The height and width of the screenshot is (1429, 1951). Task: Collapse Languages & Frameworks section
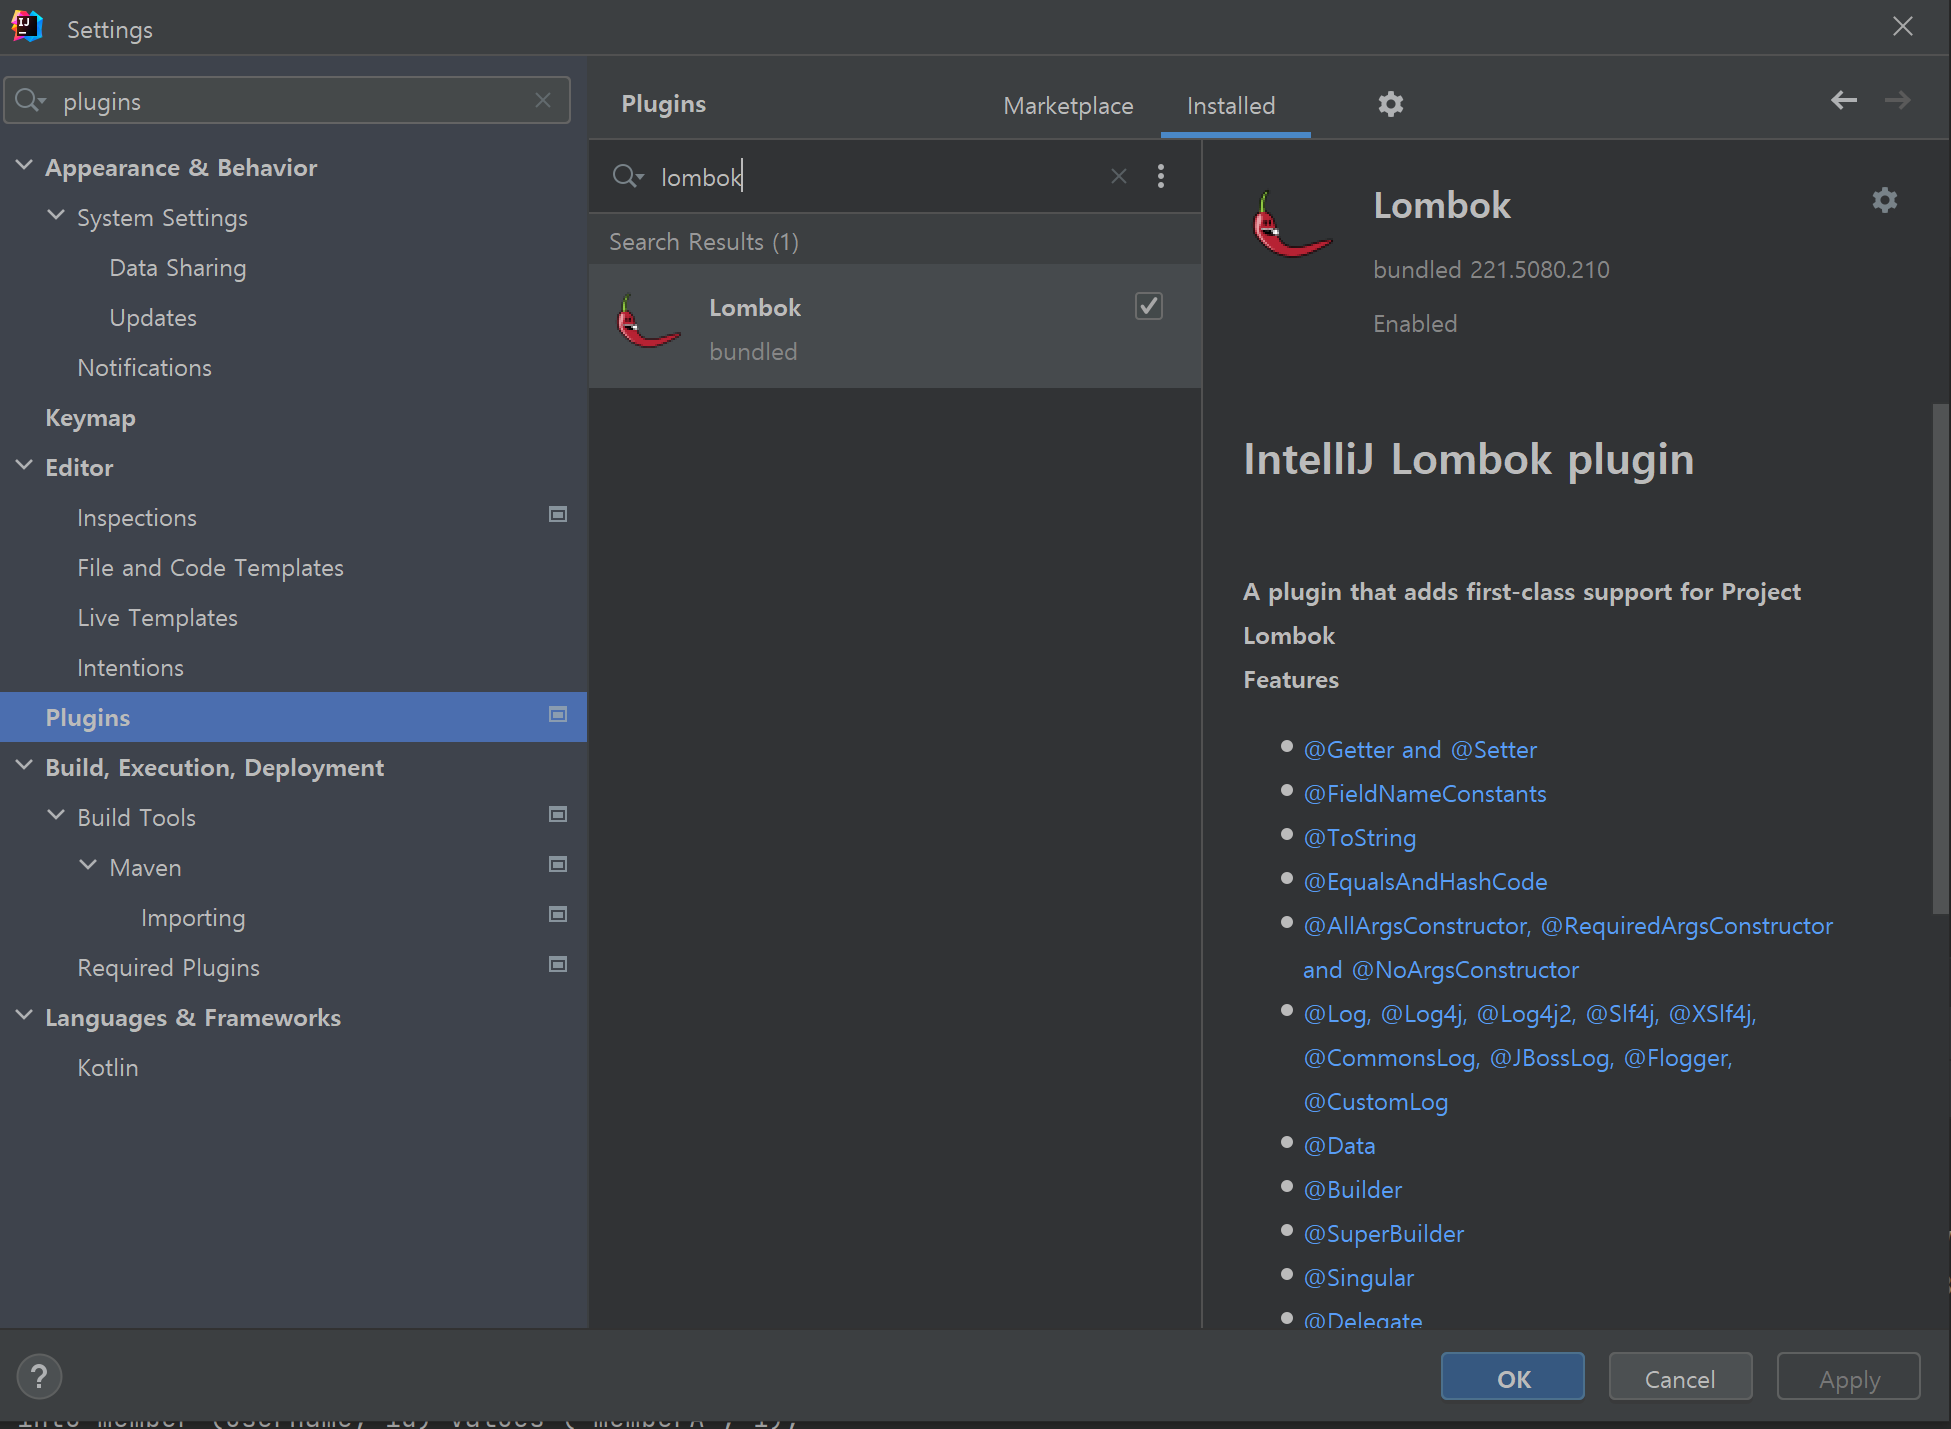click(24, 1015)
